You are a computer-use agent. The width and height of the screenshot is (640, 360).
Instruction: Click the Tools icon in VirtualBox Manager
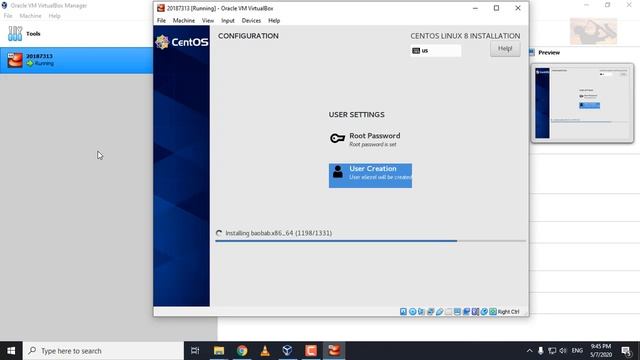click(x=15, y=33)
